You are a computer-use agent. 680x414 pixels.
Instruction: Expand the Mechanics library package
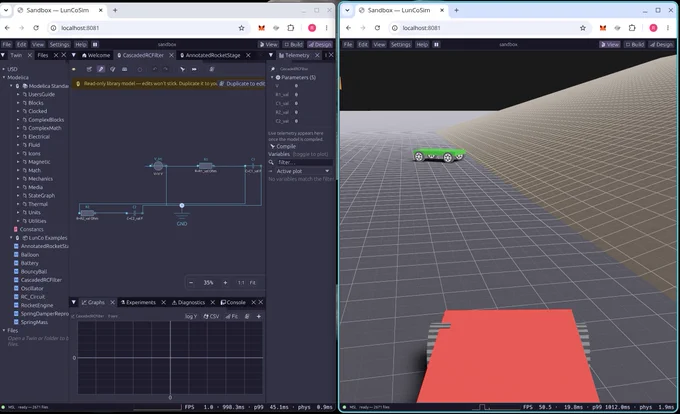coord(18,179)
